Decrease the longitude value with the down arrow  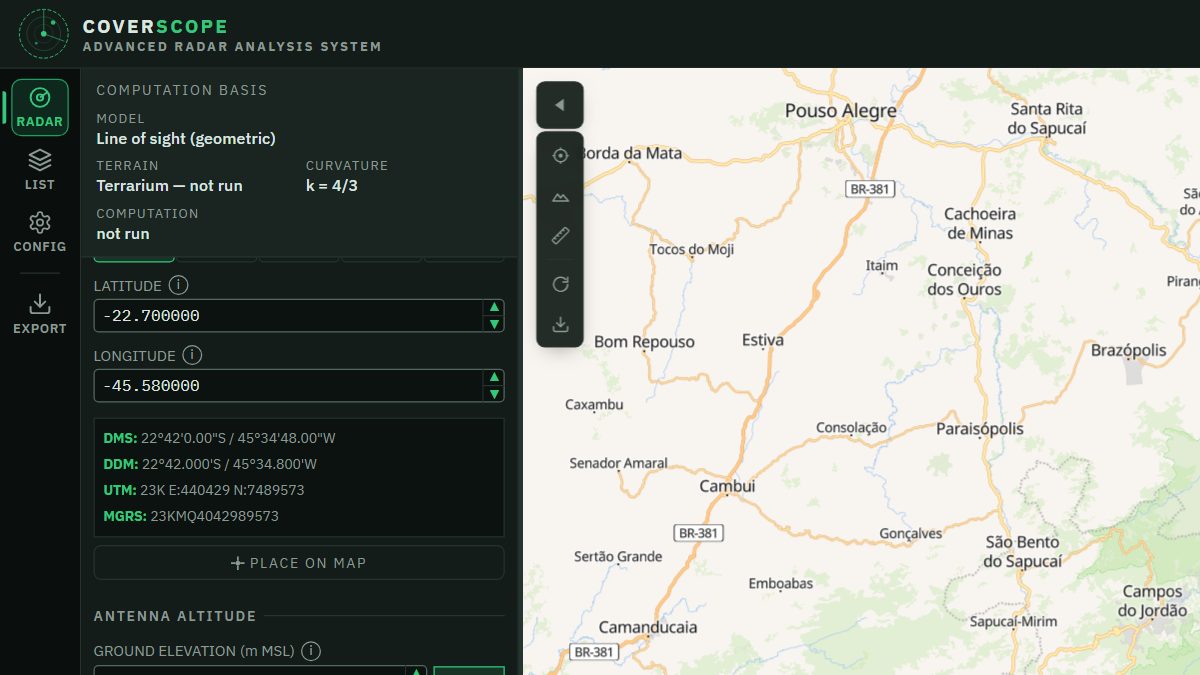[493, 394]
